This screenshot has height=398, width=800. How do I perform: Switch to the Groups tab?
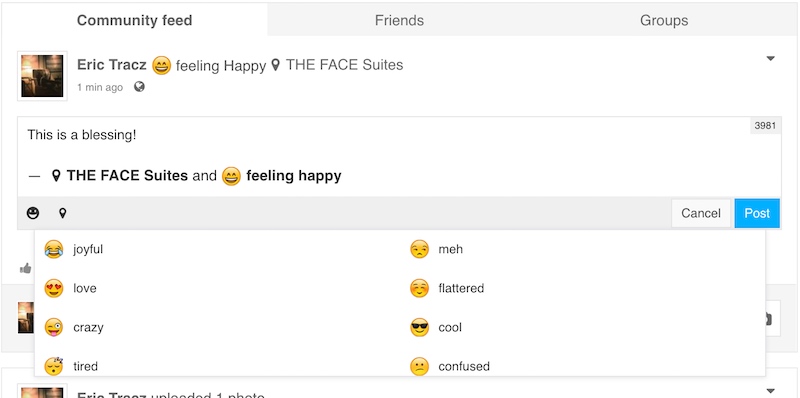click(664, 20)
